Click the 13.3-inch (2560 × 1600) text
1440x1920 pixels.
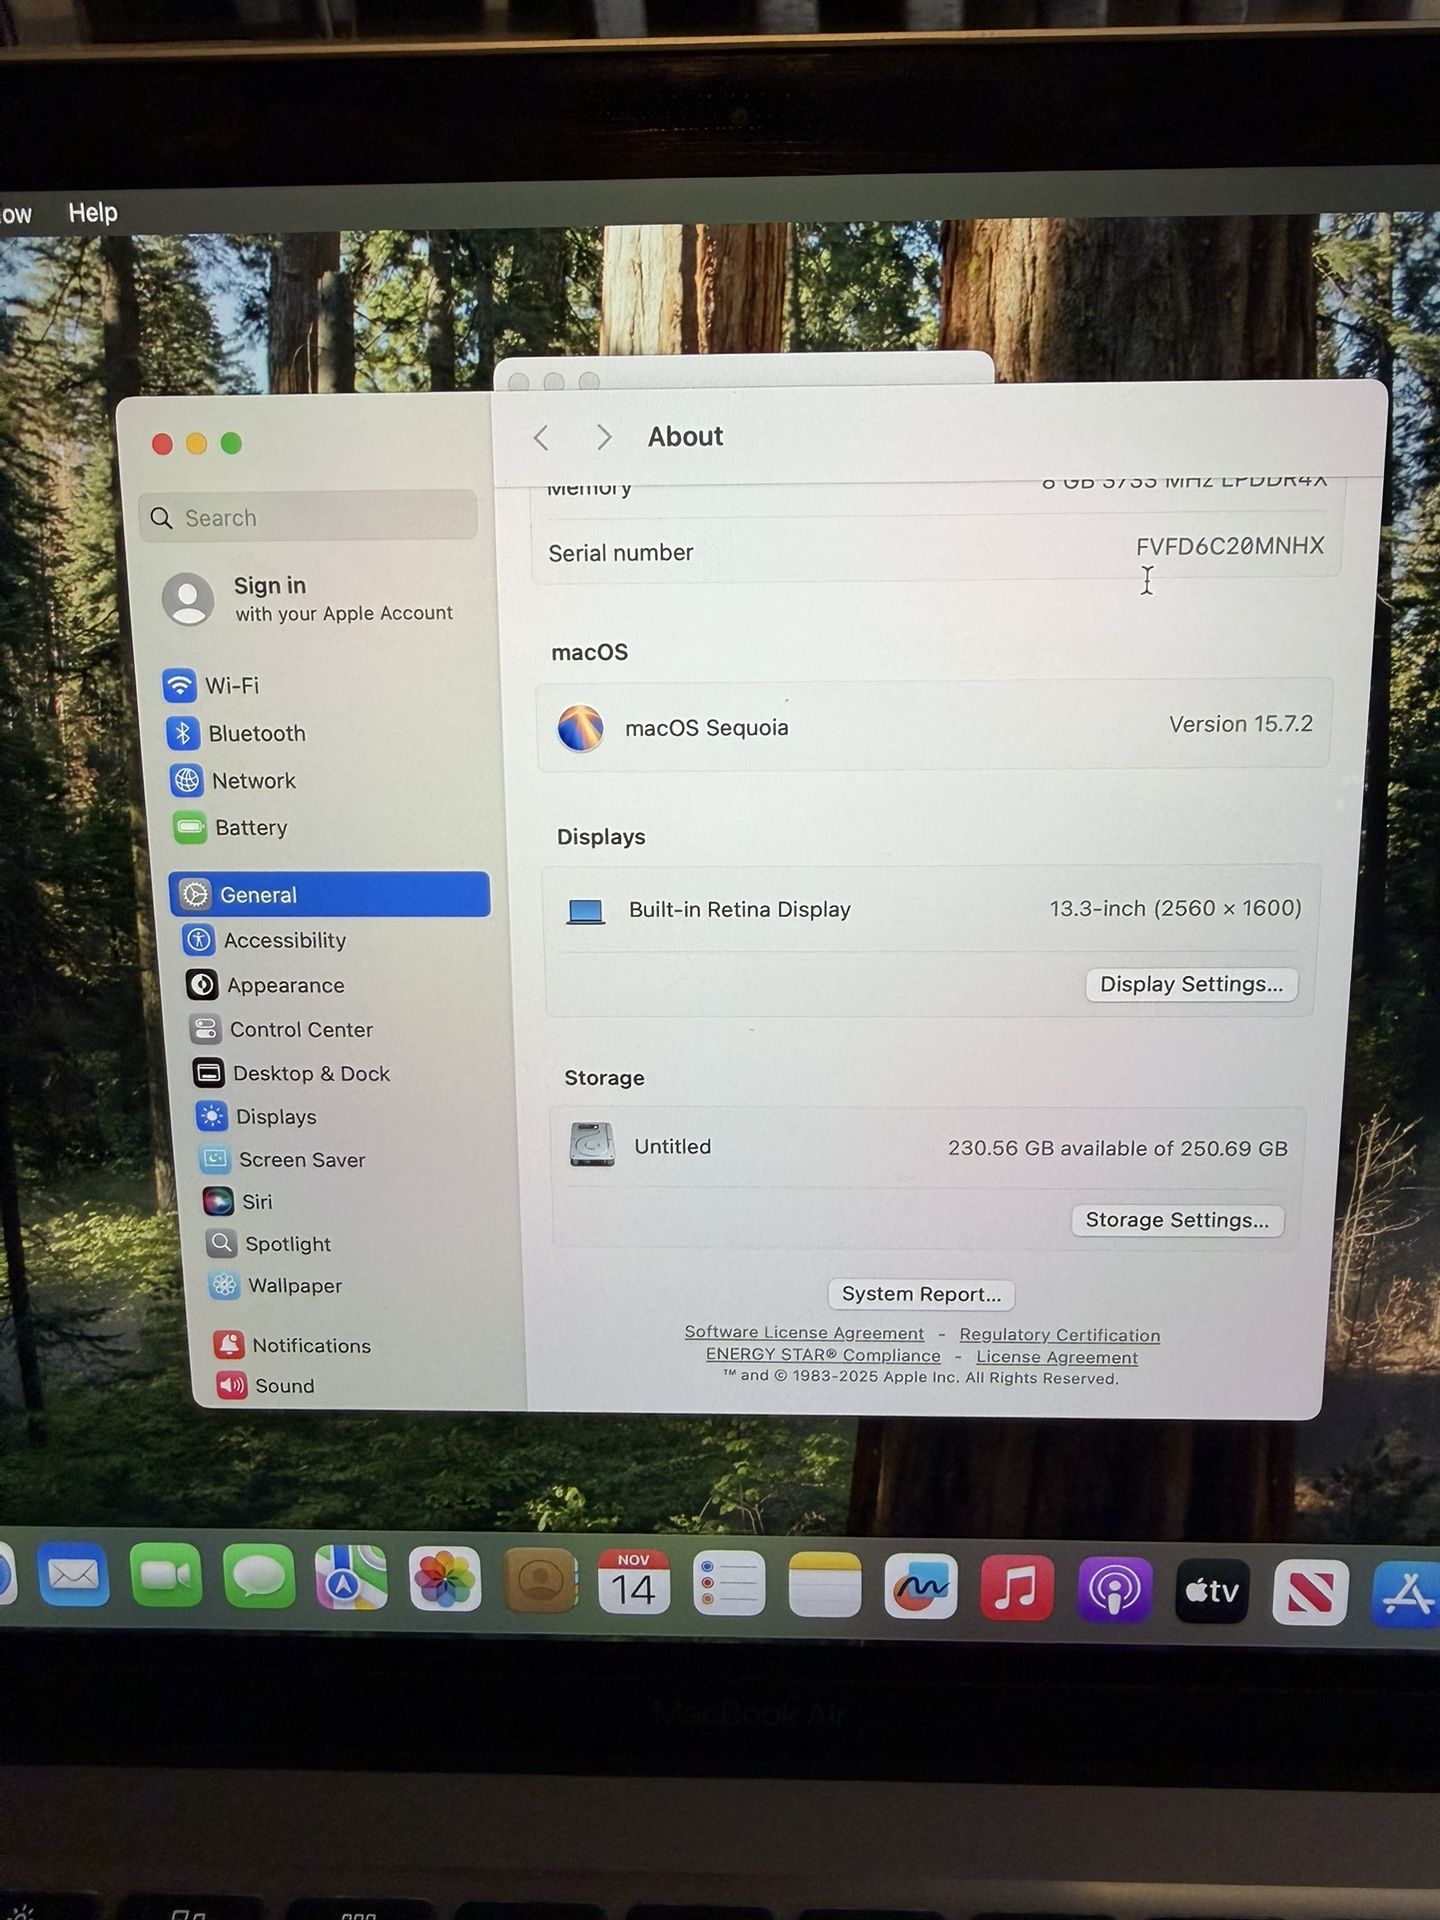pyautogui.click(x=1175, y=908)
